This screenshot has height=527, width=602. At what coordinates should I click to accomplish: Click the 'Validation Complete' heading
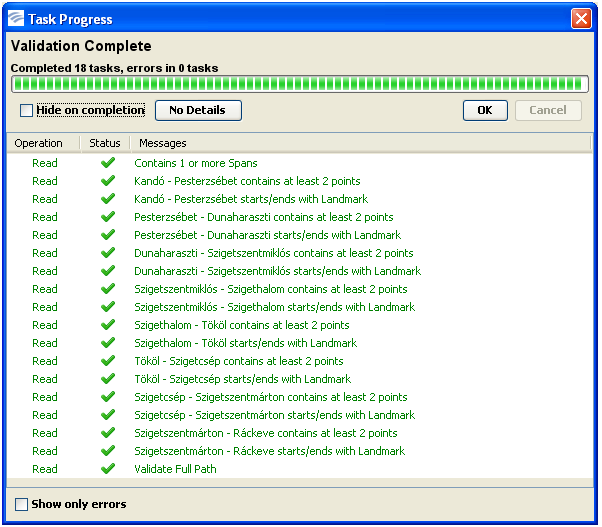81,46
